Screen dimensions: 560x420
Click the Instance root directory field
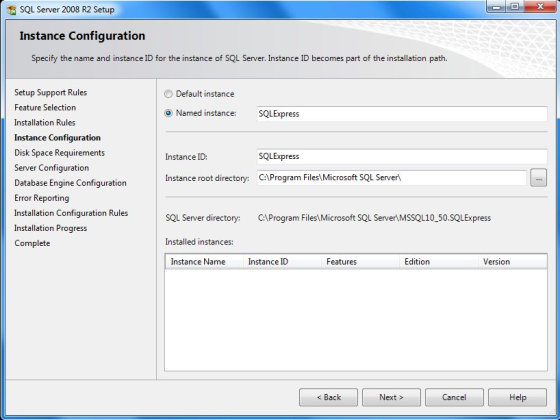[391, 178]
